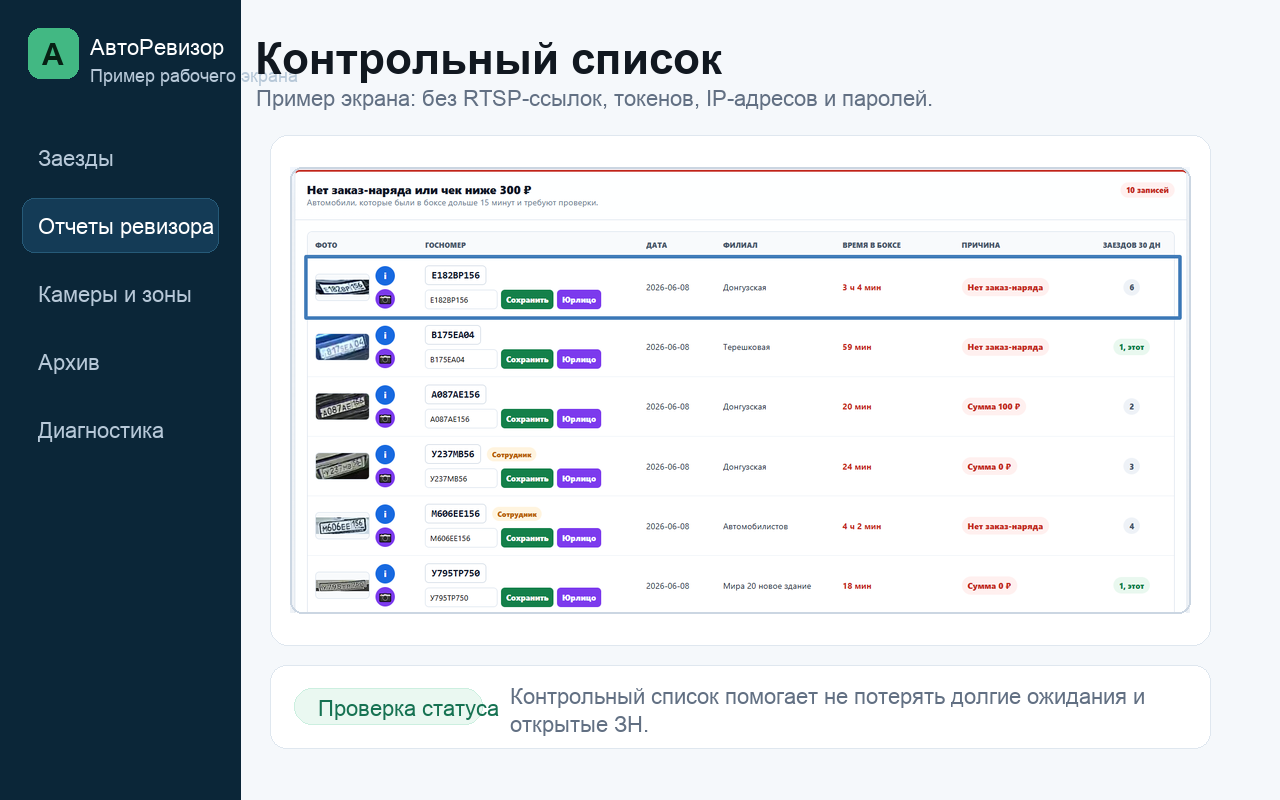Open info icon for plate У795ТР750
The width and height of the screenshot is (1280, 800).
tap(385, 574)
